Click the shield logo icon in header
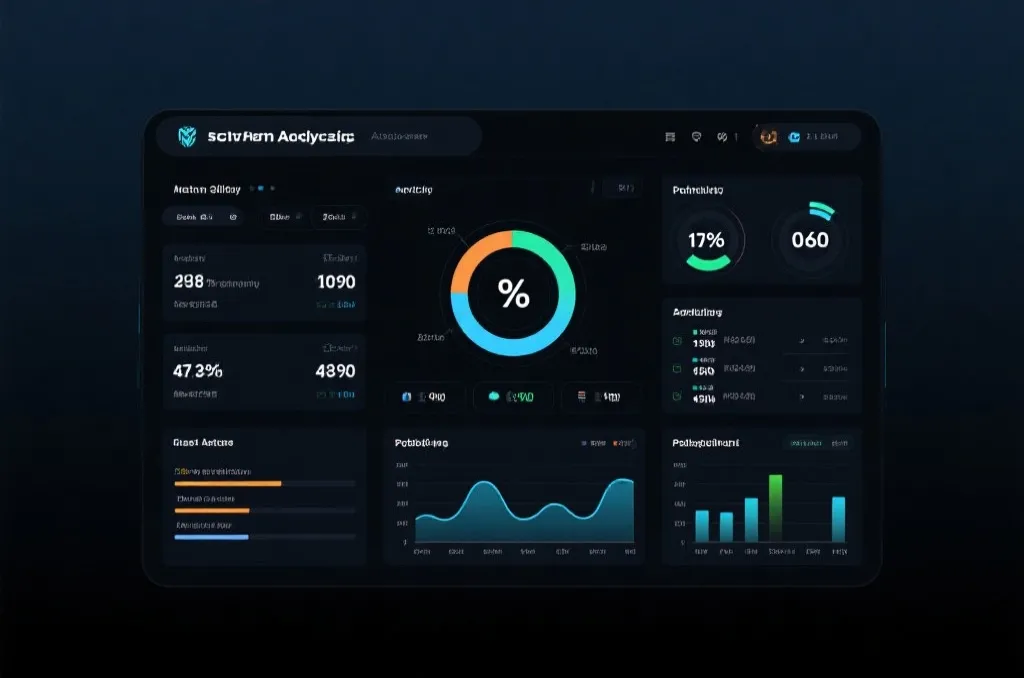 [x=187, y=137]
